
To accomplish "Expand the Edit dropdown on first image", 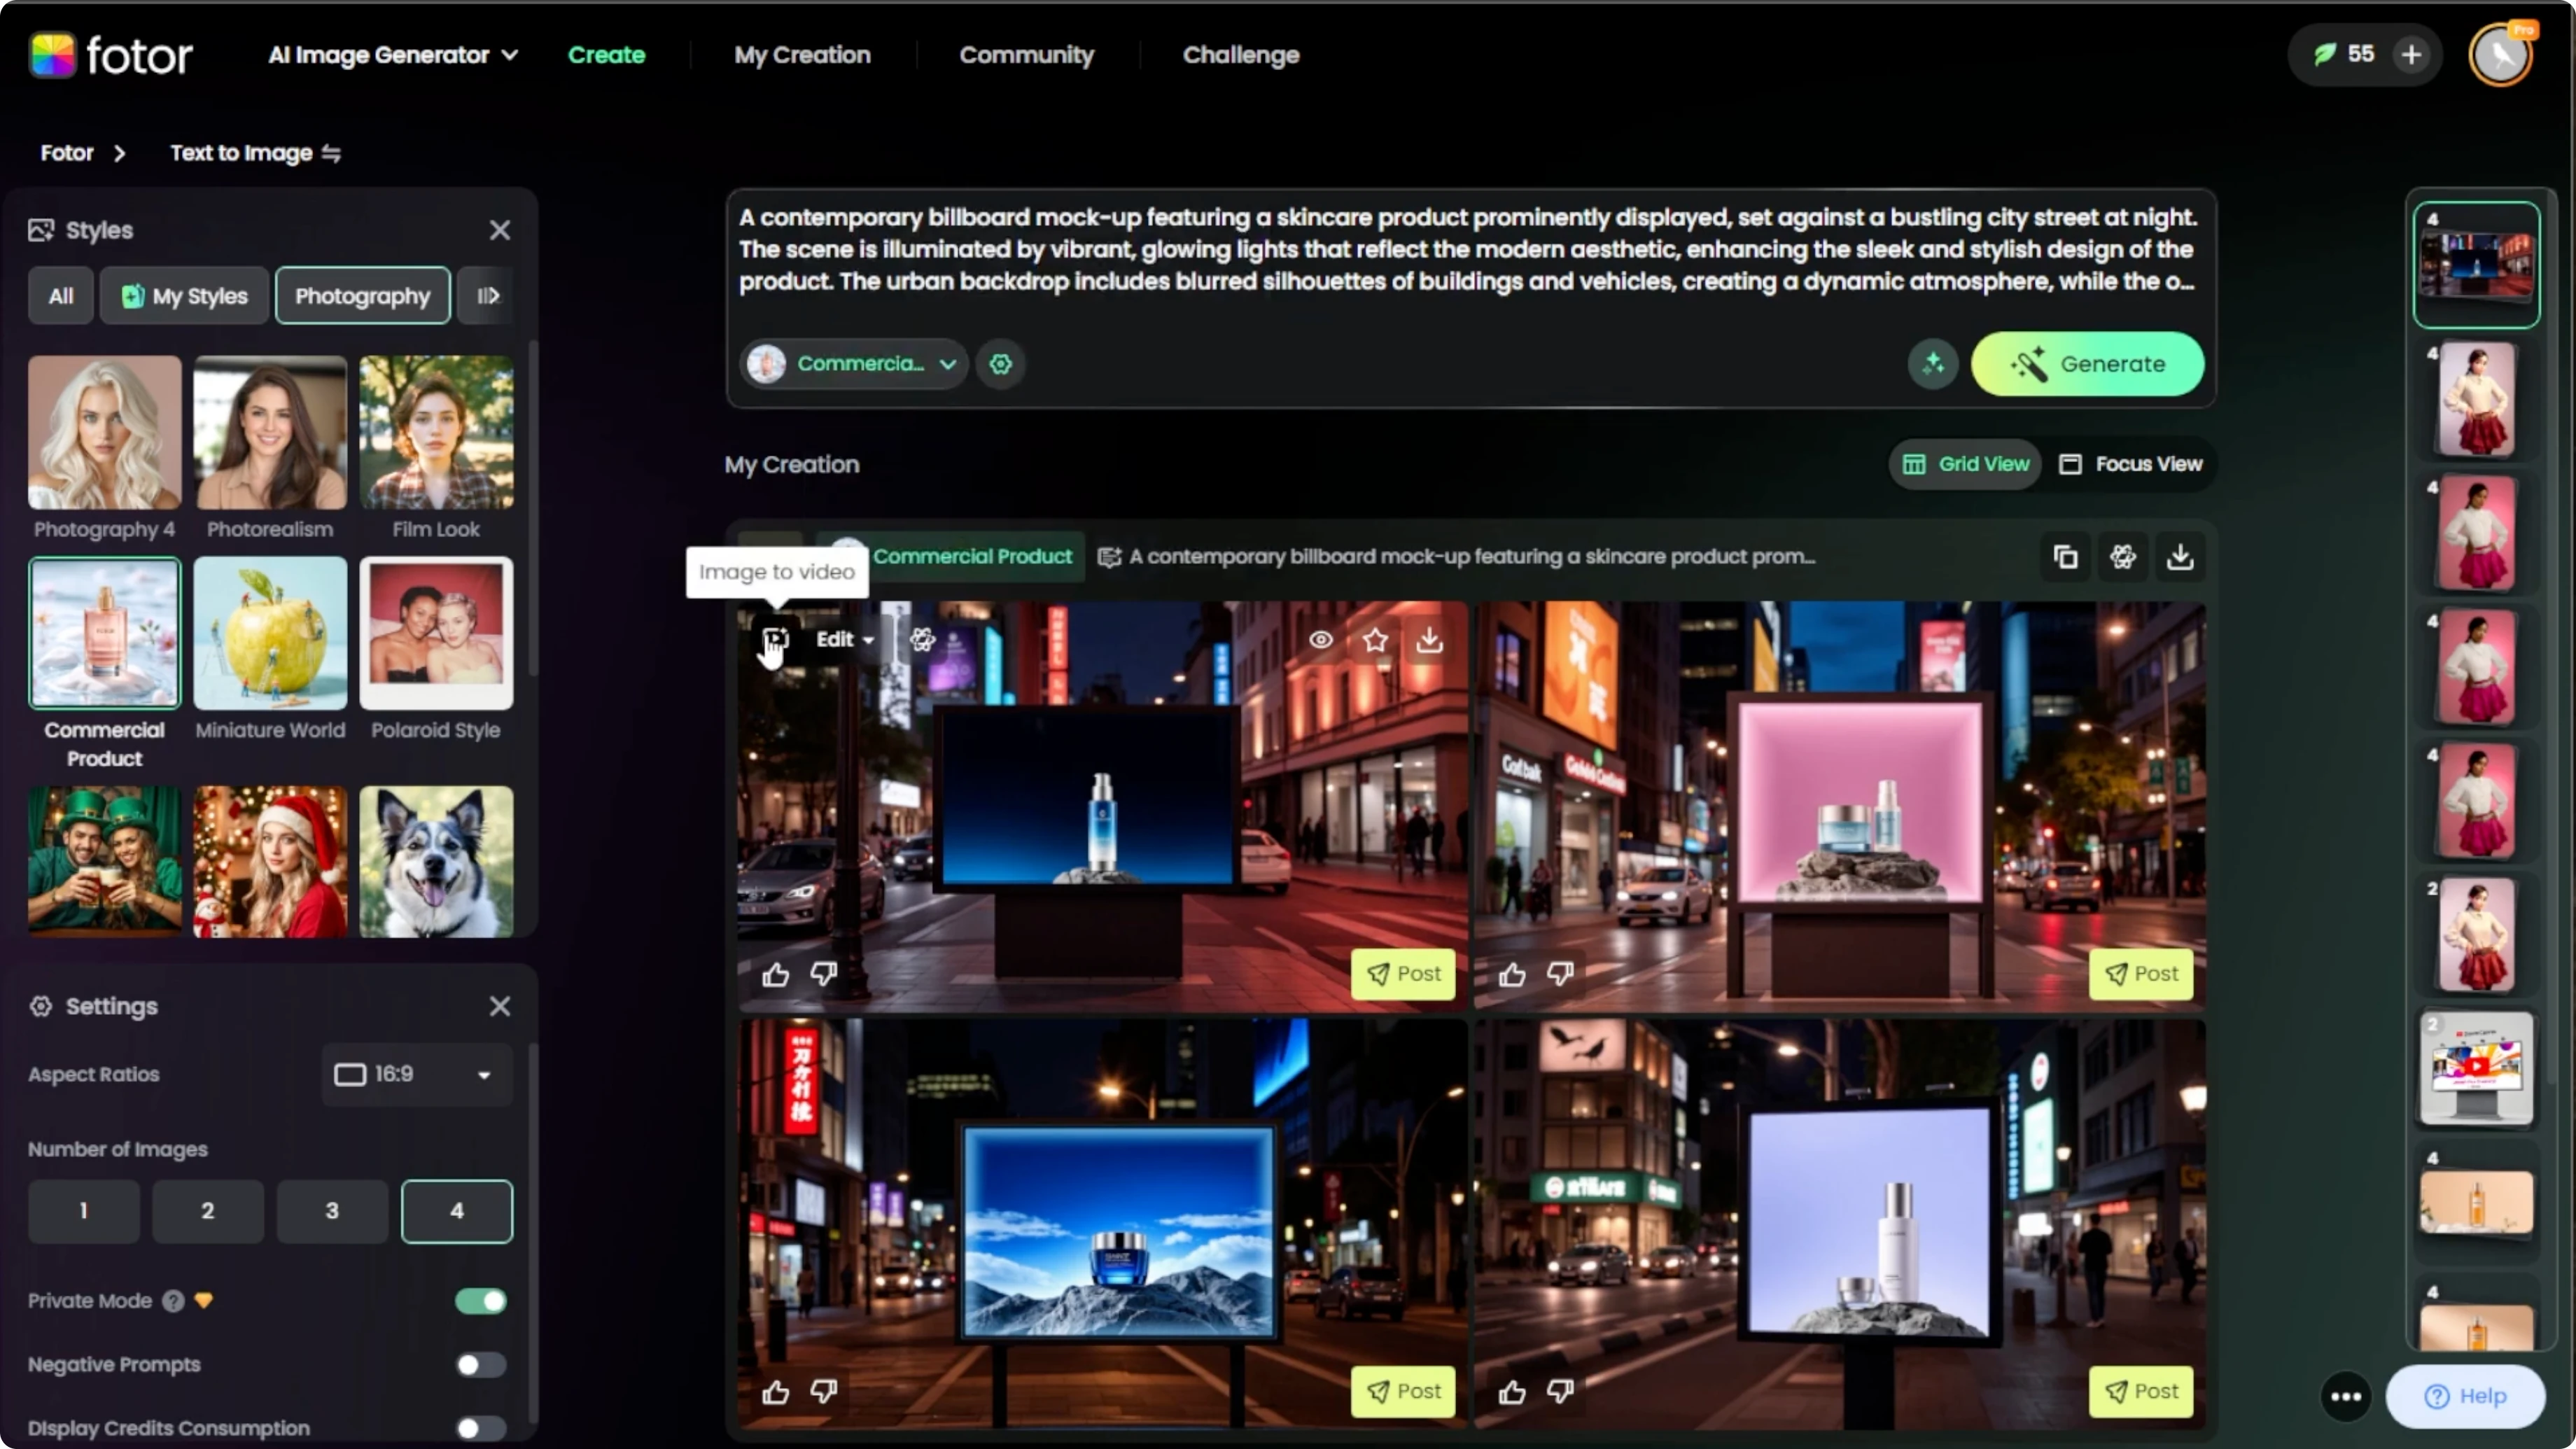I will click(x=845, y=639).
